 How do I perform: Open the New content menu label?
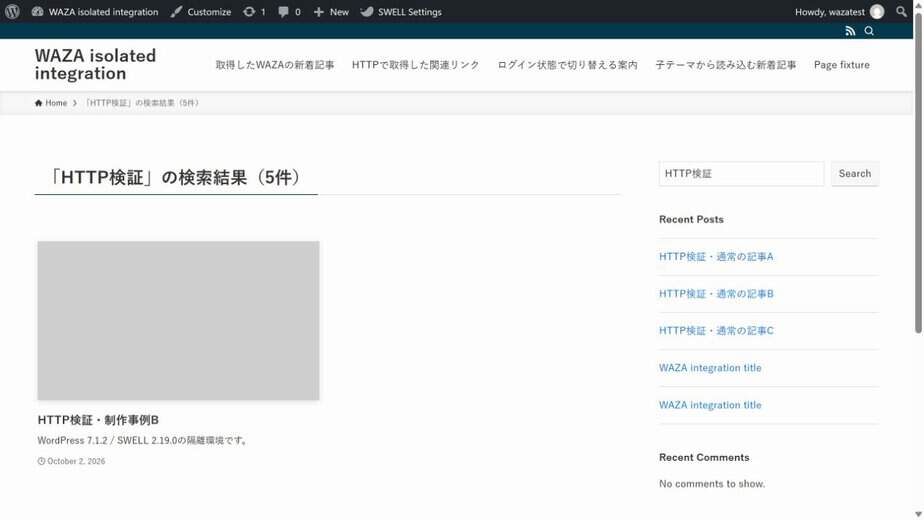click(339, 11)
